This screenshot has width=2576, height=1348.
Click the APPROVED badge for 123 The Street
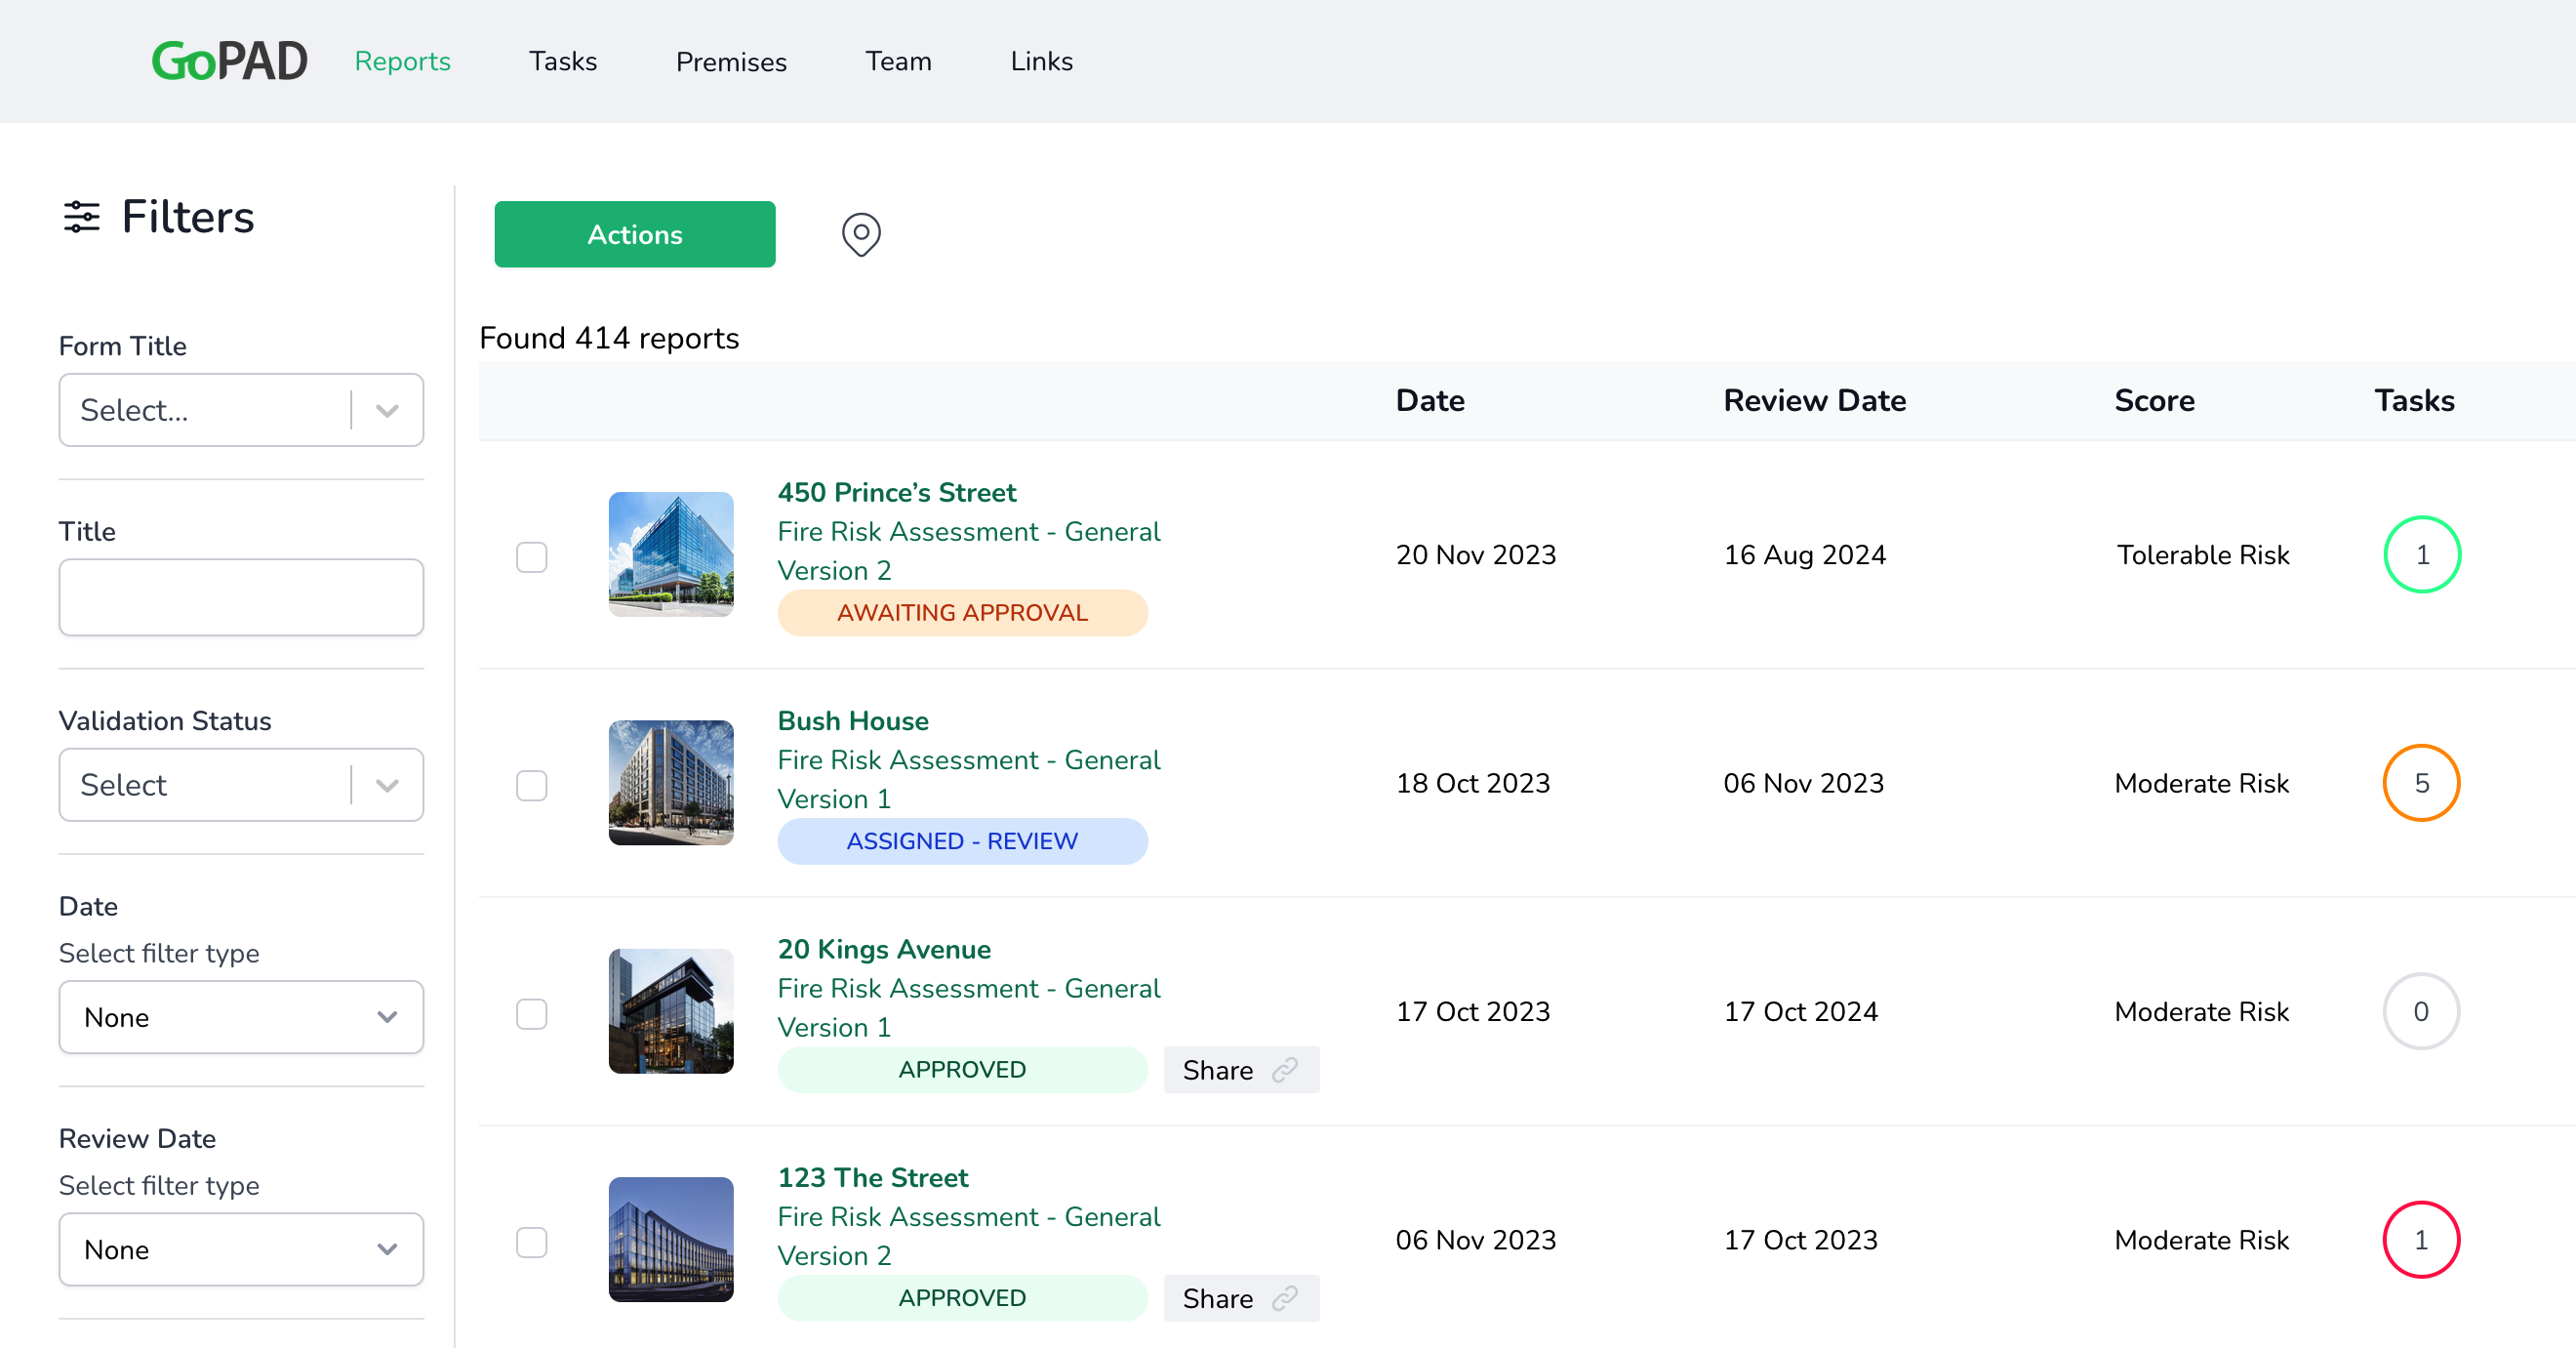pos(962,1298)
